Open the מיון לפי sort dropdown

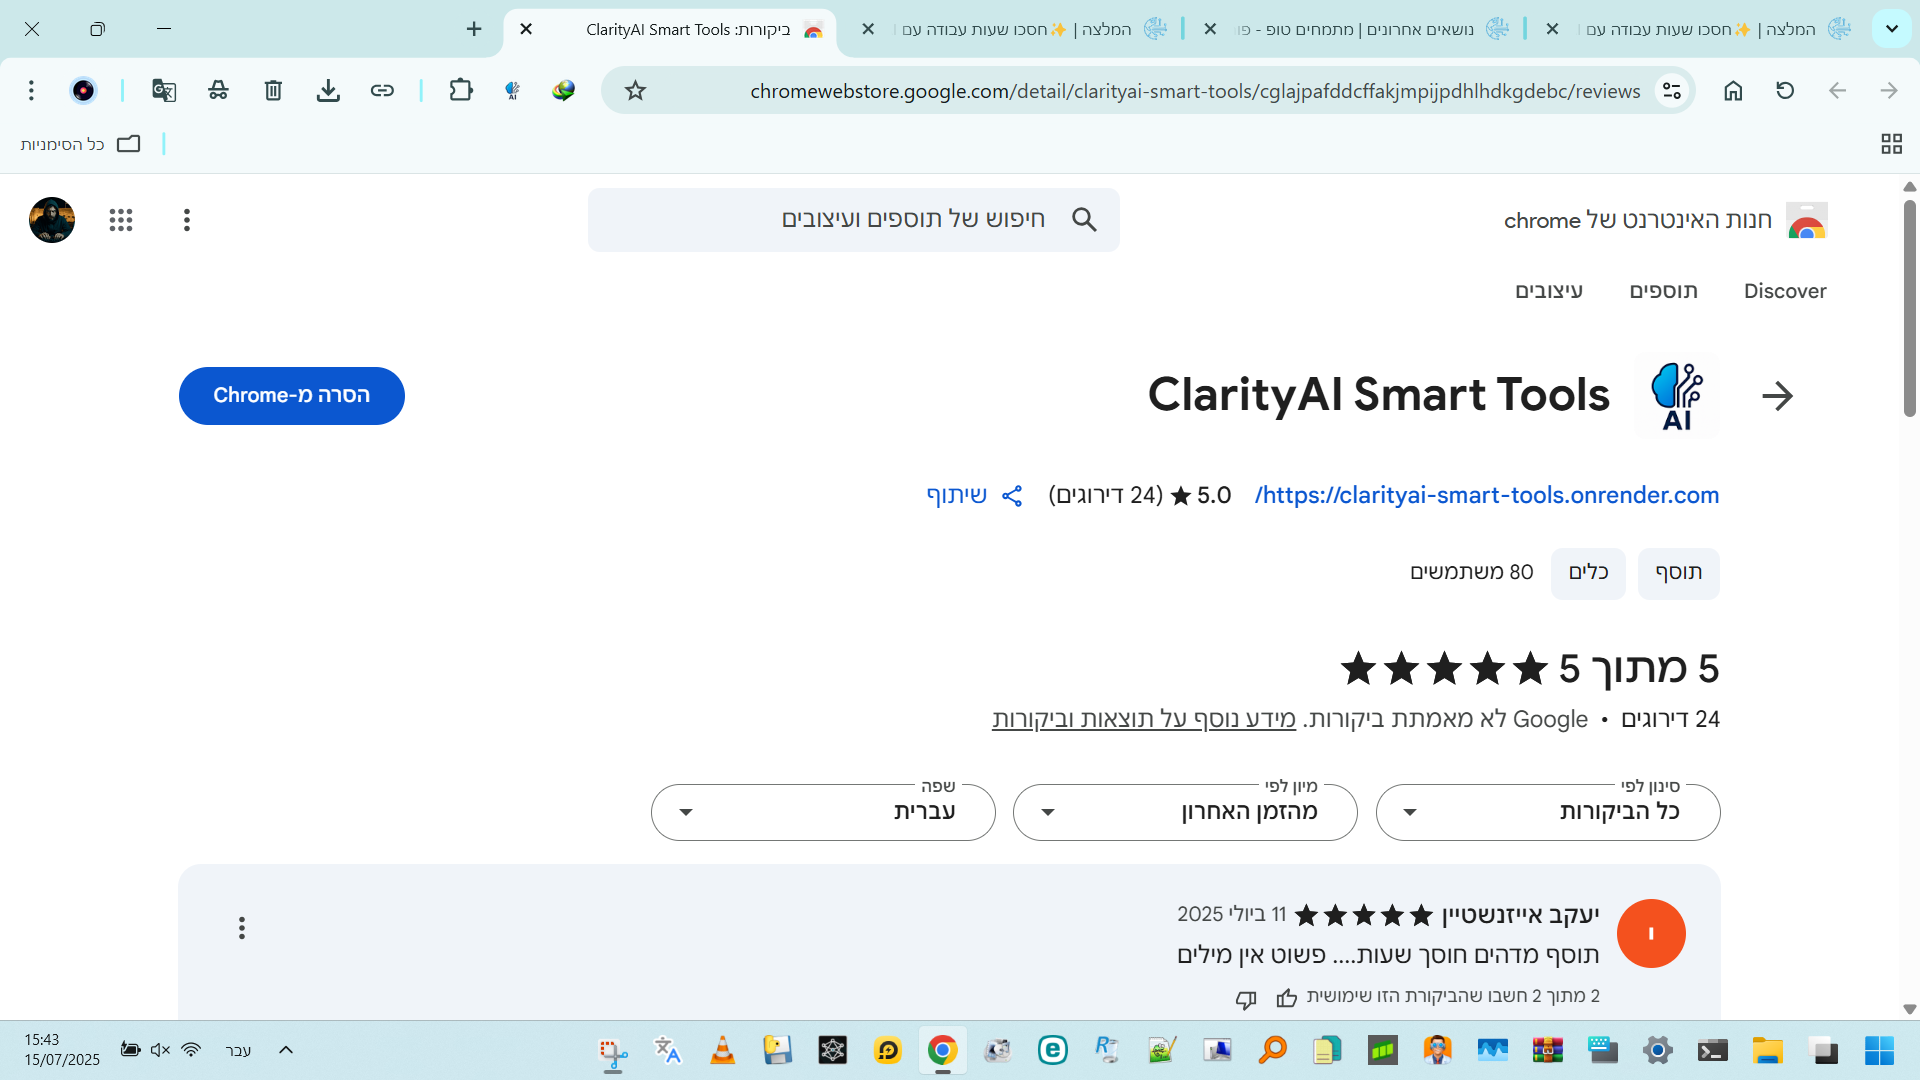pyautogui.click(x=1185, y=812)
